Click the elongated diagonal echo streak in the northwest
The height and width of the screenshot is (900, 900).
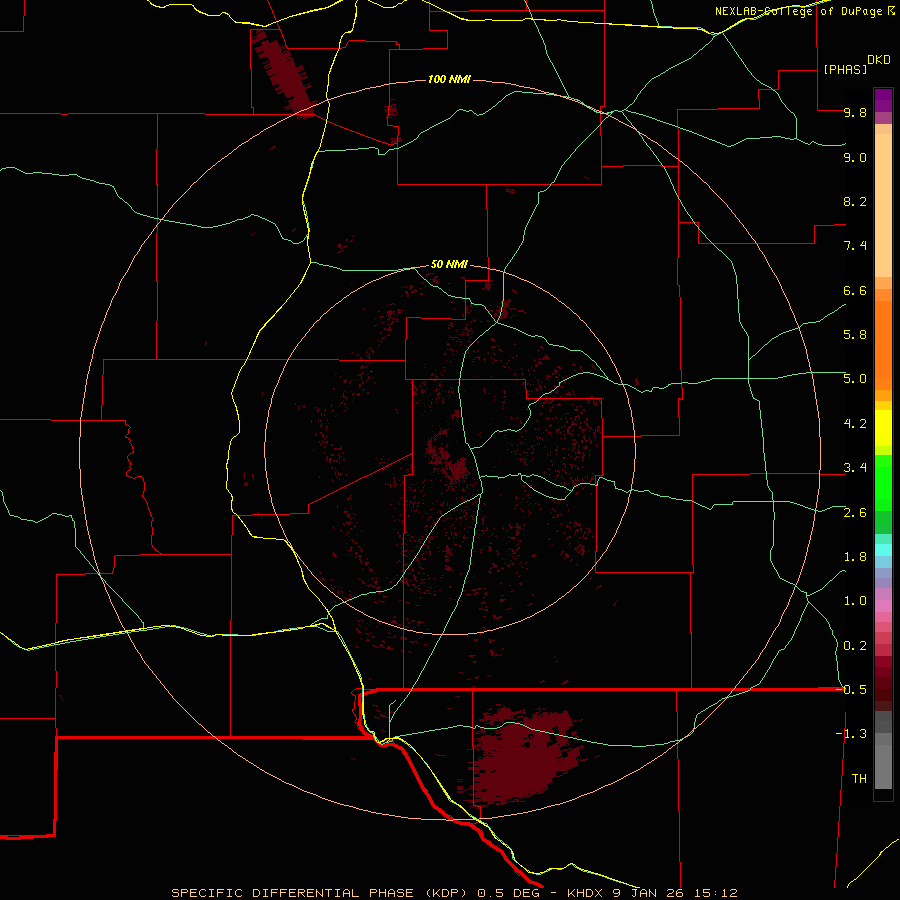tap(284, 73)
